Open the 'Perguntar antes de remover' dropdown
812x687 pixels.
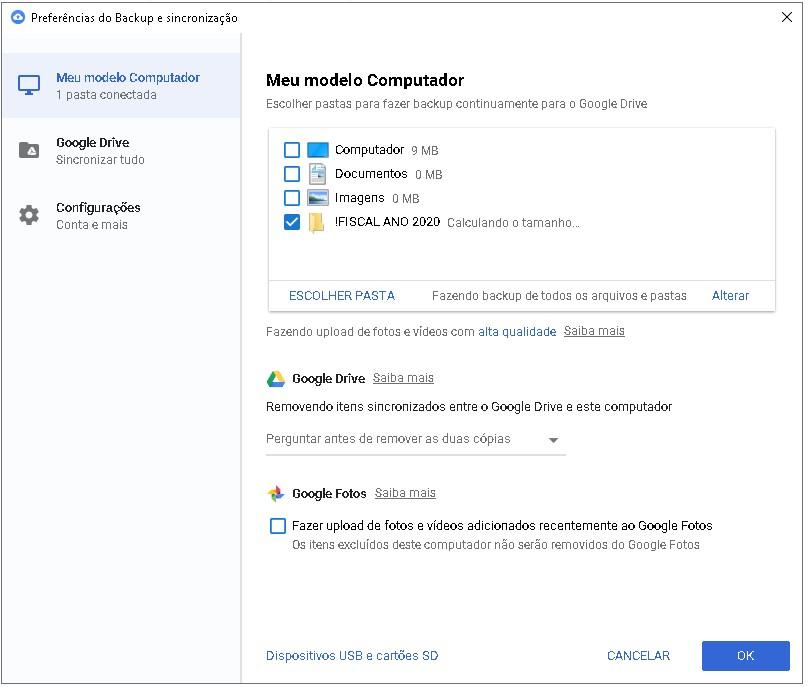pyautogui.click(x=415, y=440)
